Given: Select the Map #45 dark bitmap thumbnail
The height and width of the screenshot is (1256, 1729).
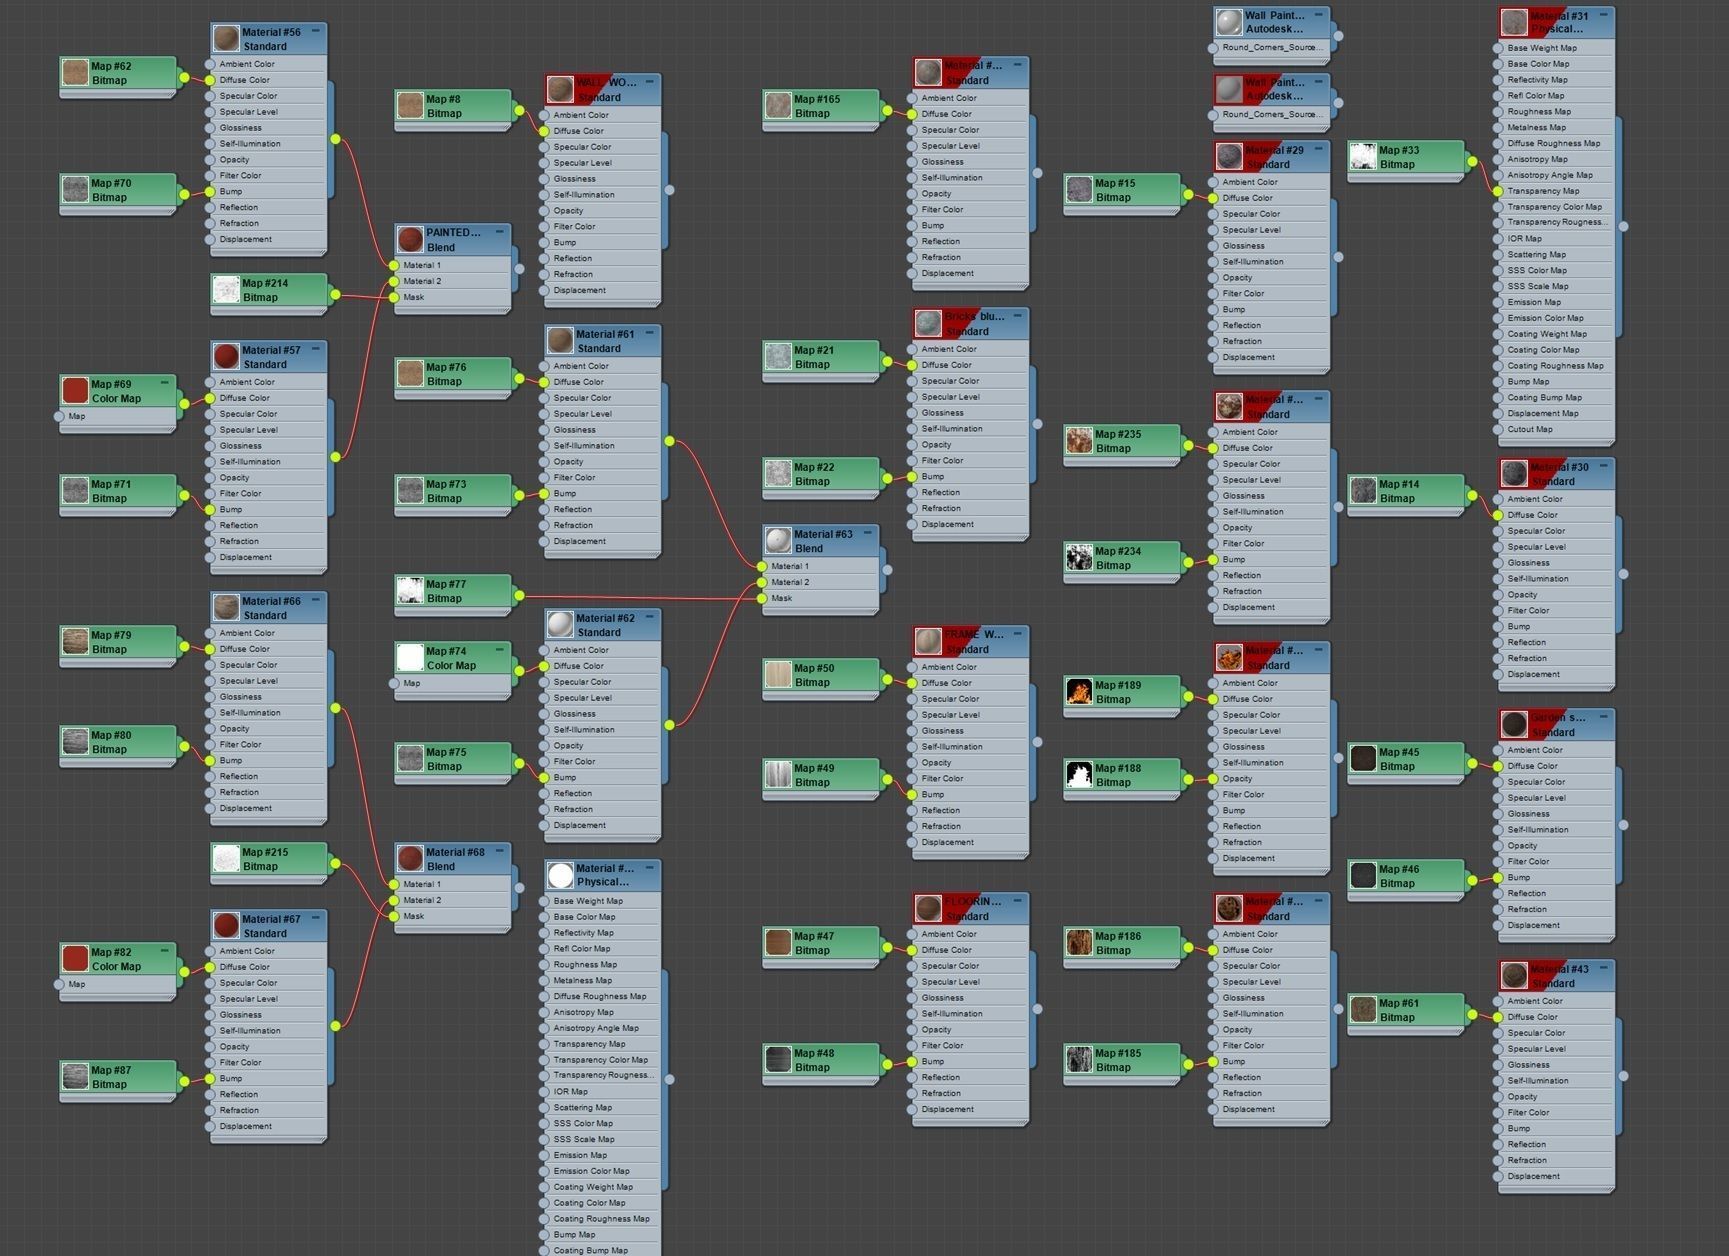Looking at the screenshot, I should pos(1363,759).
